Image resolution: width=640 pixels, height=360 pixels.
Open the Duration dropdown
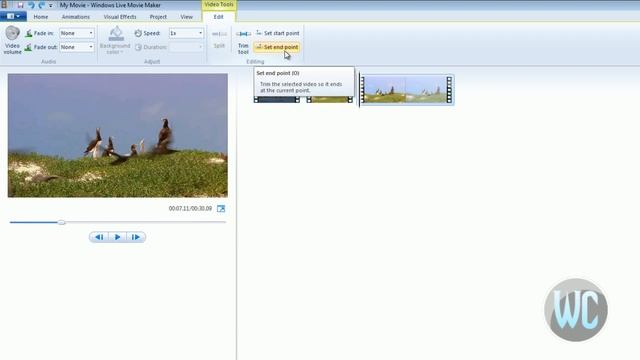coord(186,47)
